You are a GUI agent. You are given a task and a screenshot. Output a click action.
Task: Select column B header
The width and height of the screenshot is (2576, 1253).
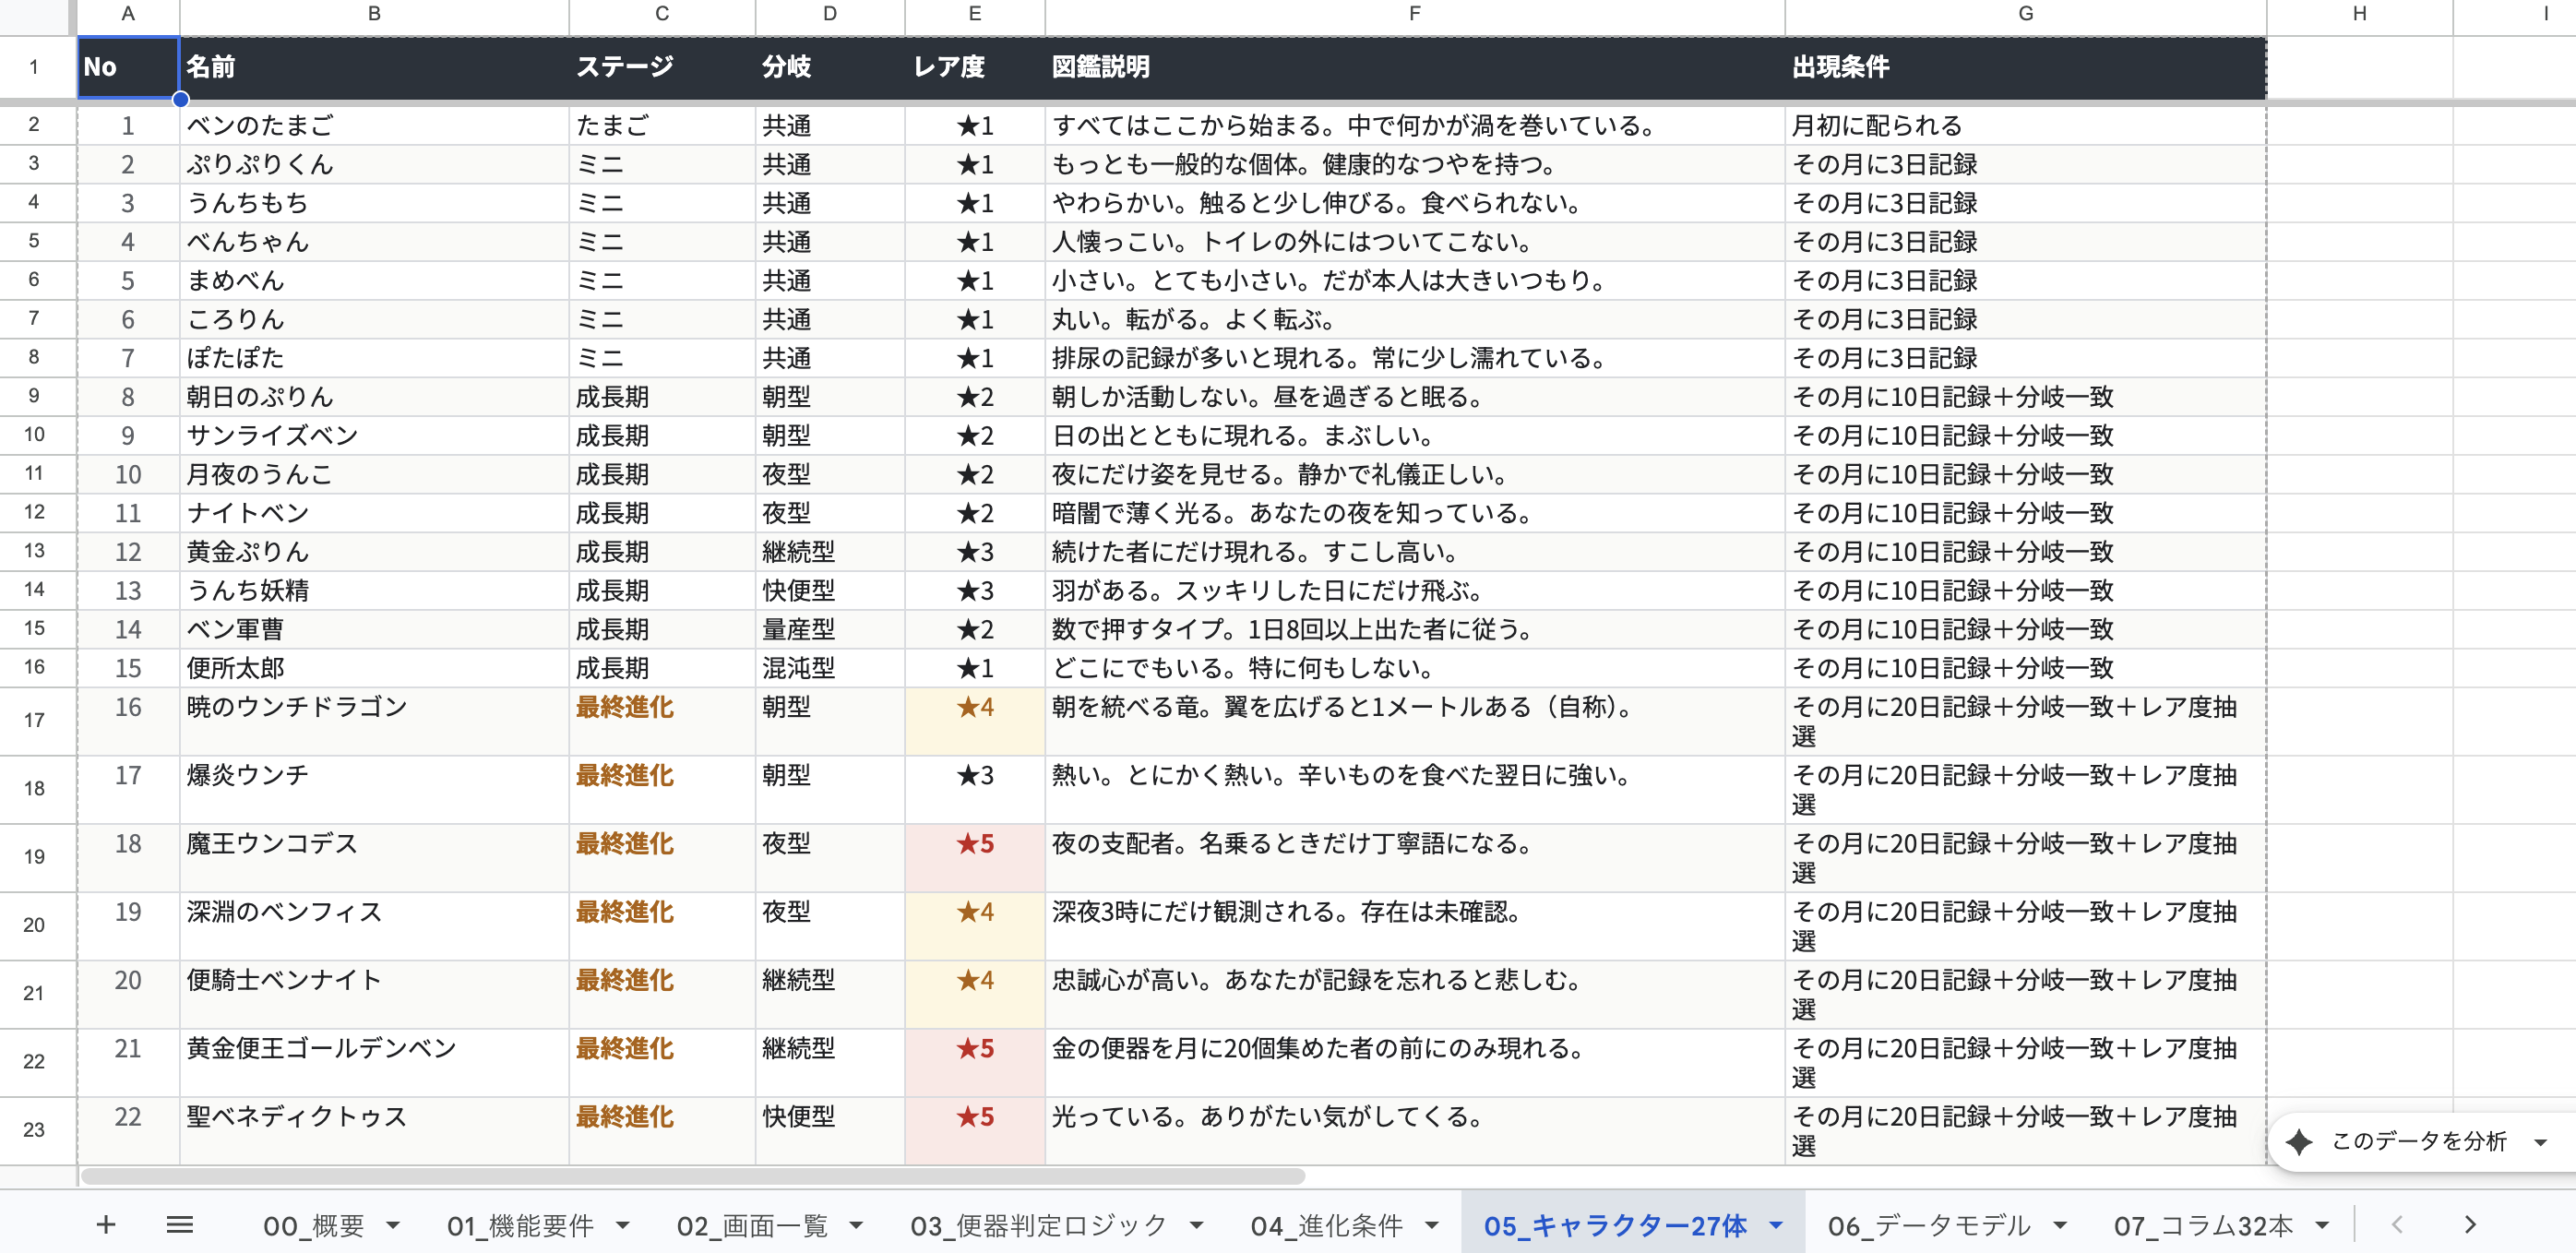coord(374,14)
